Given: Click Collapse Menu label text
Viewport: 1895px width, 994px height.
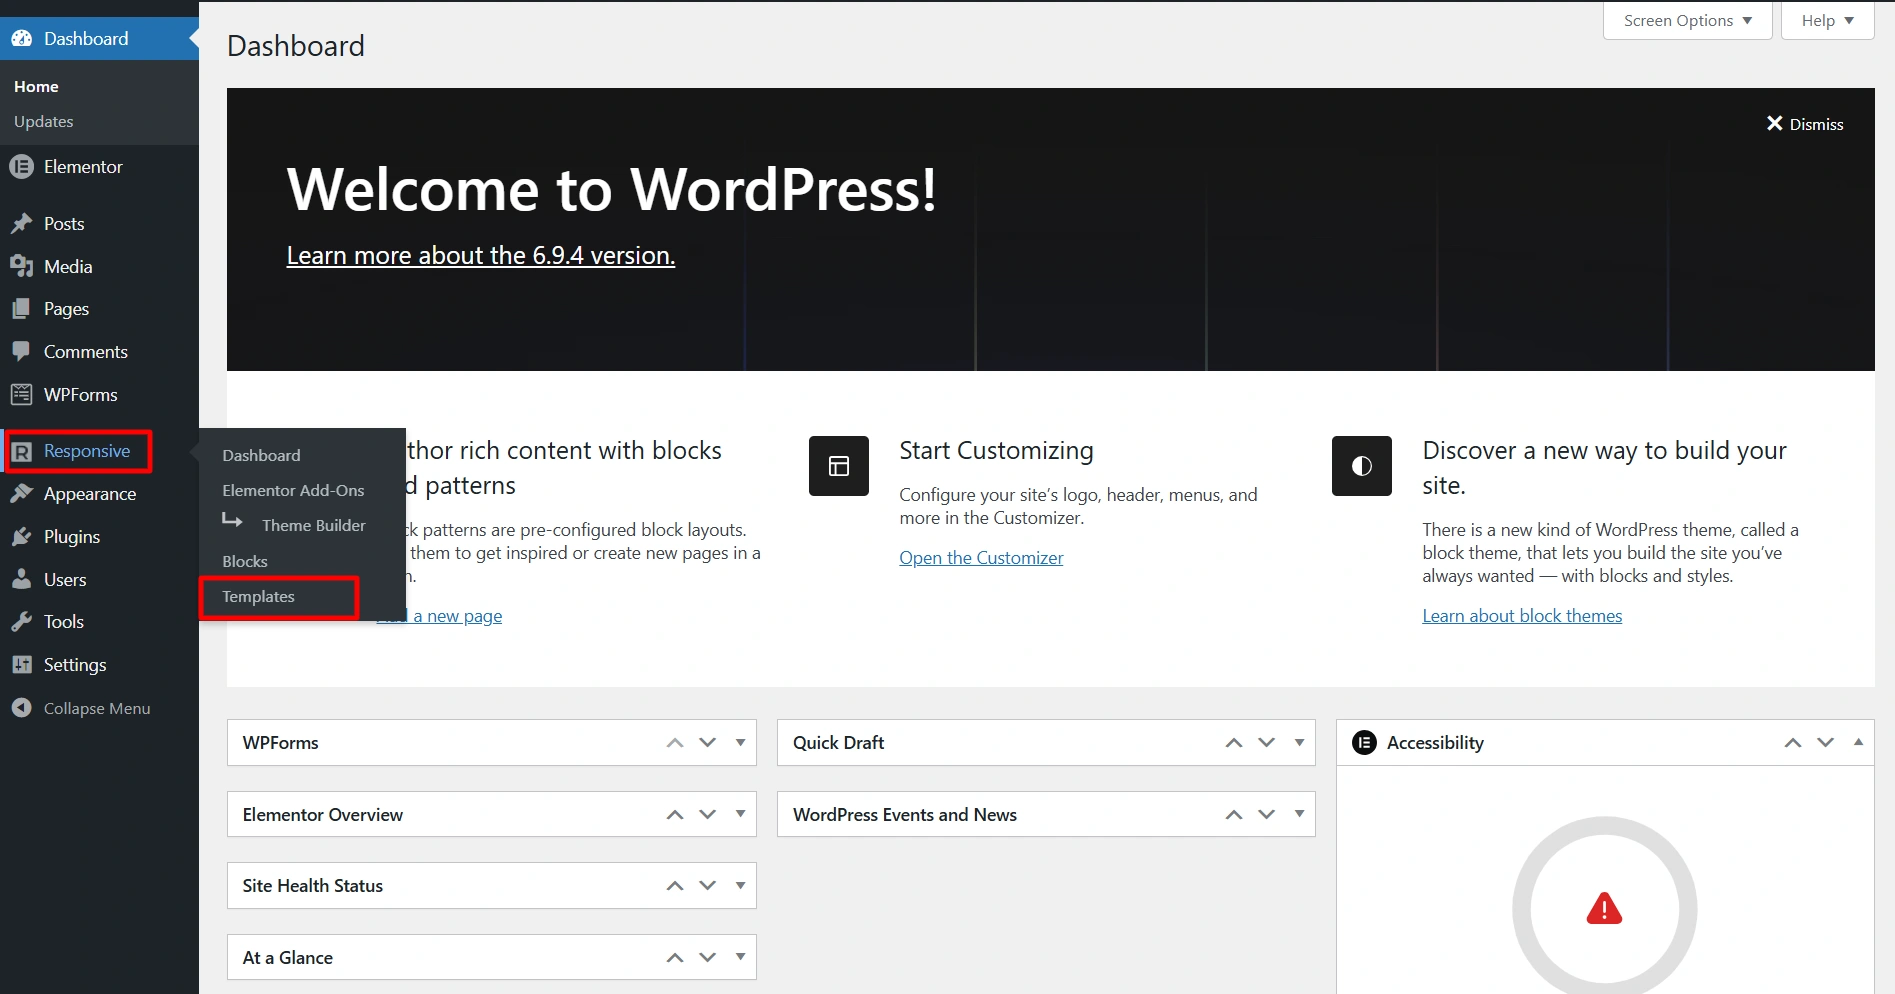Looking at the screenshot, I should pos(97,709).
